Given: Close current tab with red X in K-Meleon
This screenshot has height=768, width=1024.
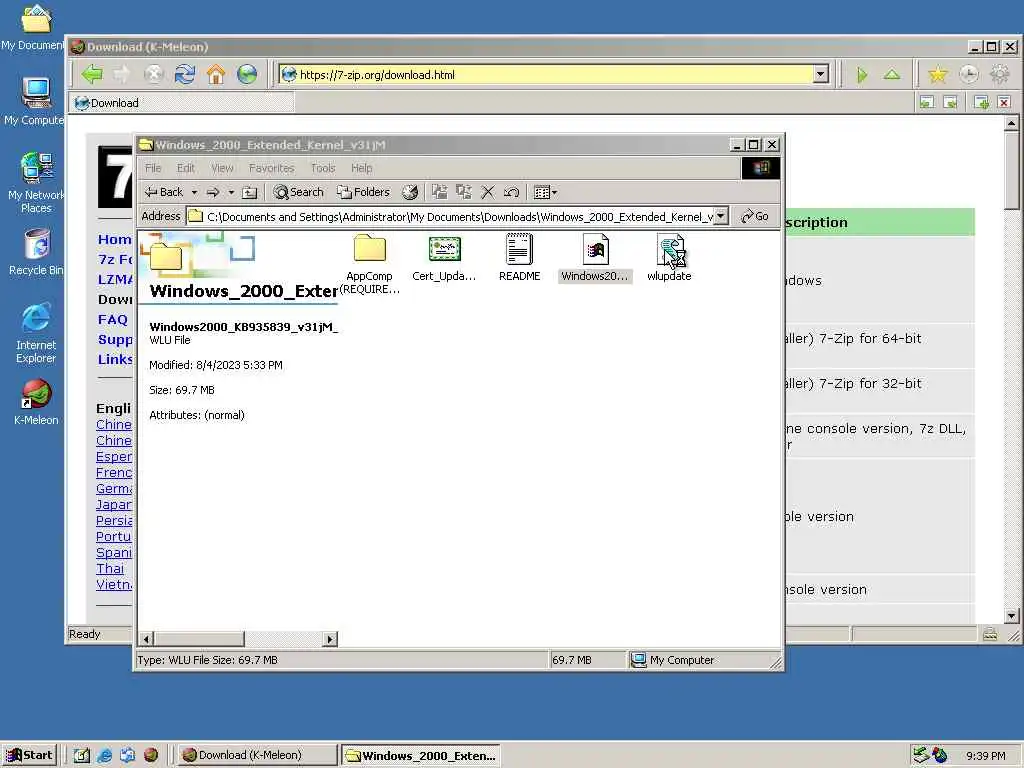Looking at the screenshot, I should (1004, 103).
